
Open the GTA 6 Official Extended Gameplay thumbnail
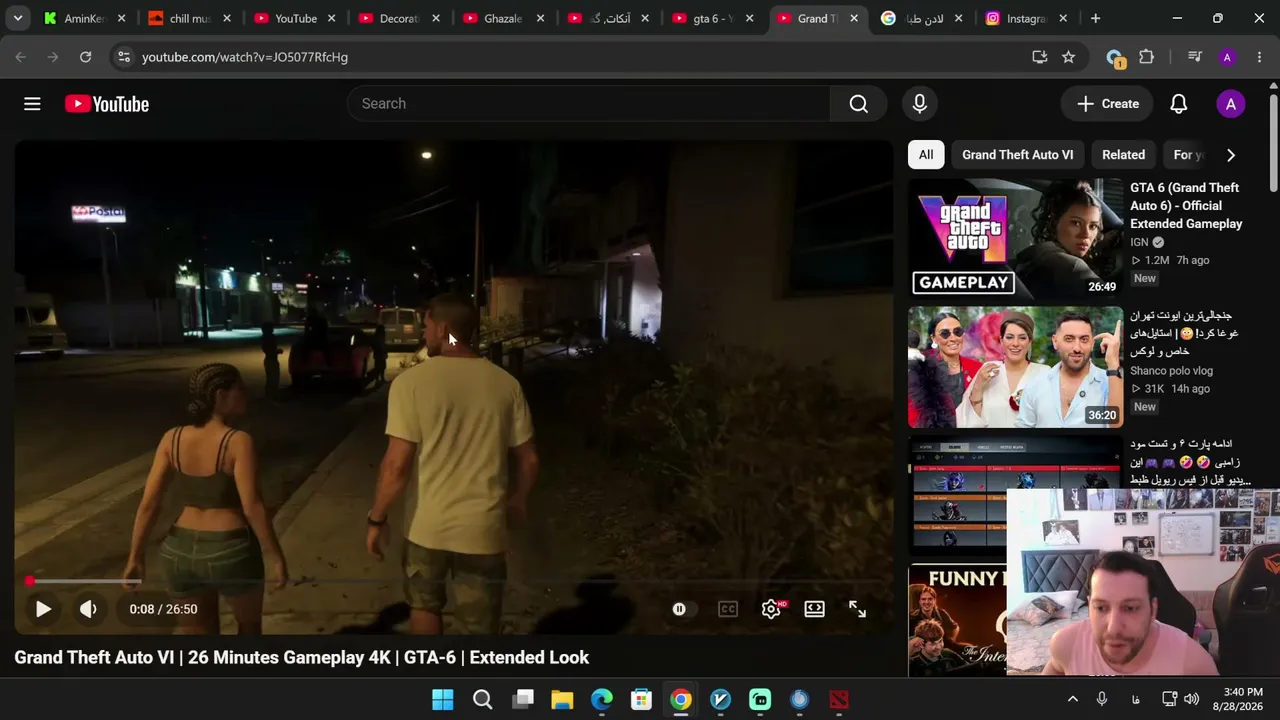1016,239
